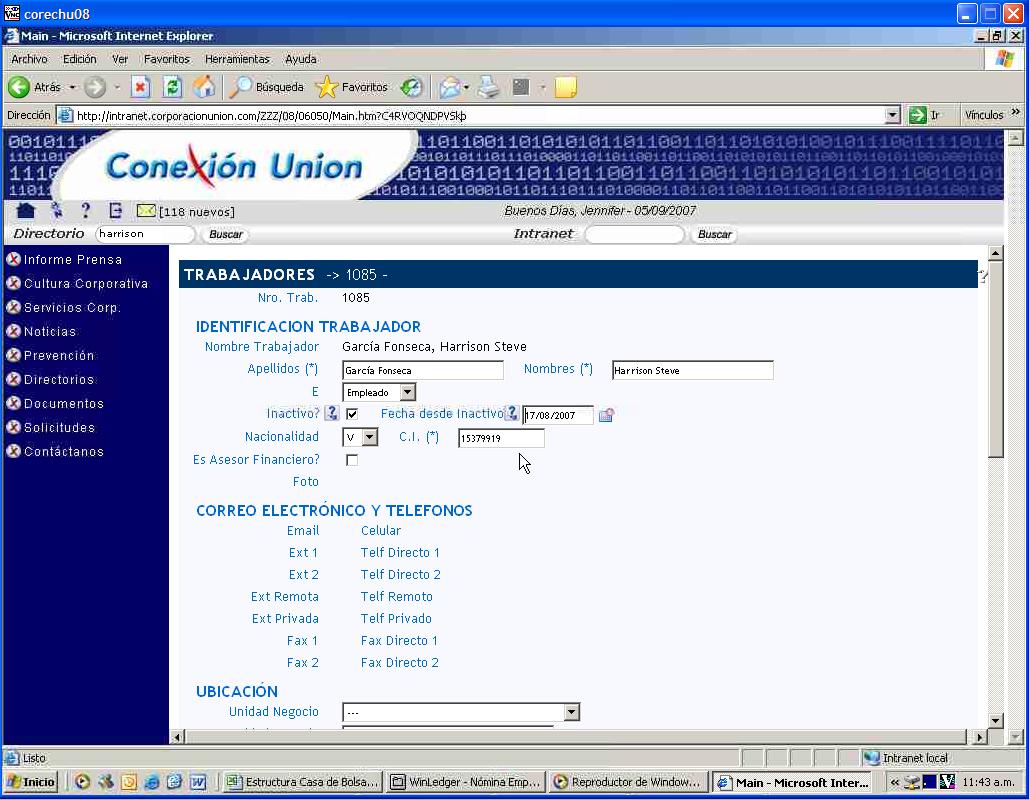This screenshot has height=800, width=1029.
Task: Open the Informe Prensa sidebar link
Action: pos(73,259)
